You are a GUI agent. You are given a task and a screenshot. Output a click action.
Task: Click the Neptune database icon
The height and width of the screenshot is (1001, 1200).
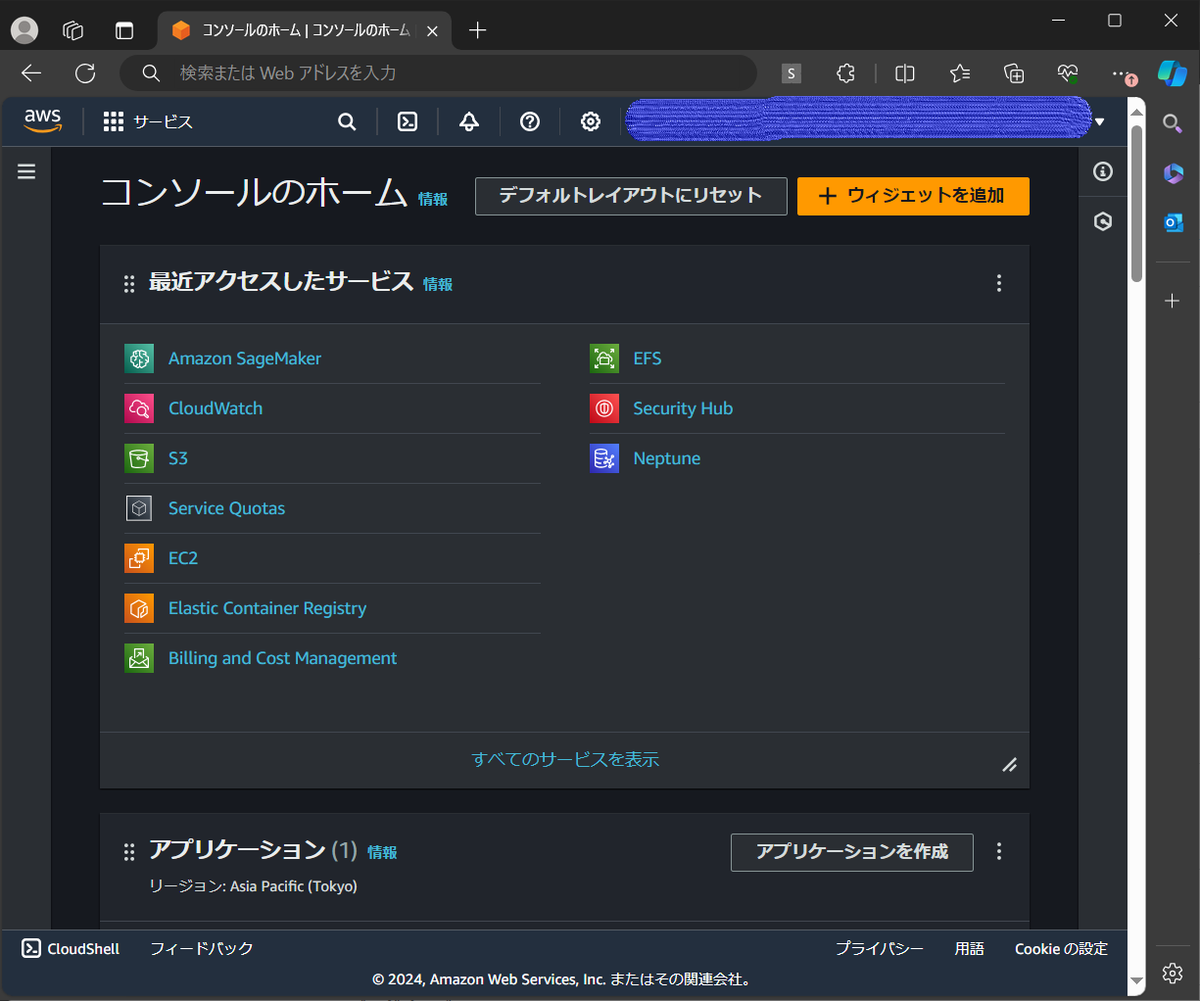click(604, 458)
